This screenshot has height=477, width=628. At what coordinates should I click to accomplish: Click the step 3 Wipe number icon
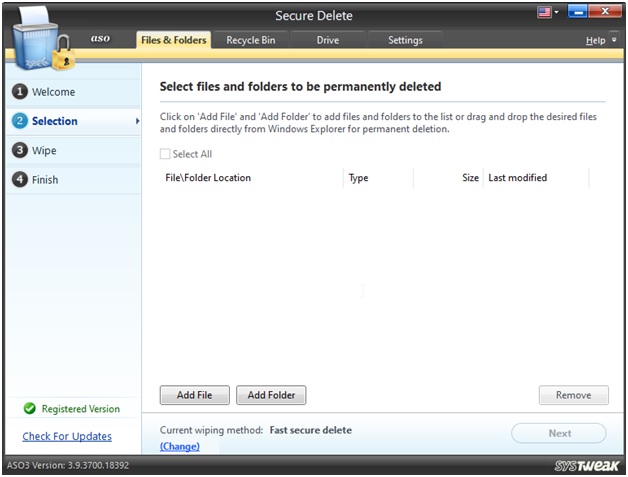[x=19, y=151]
